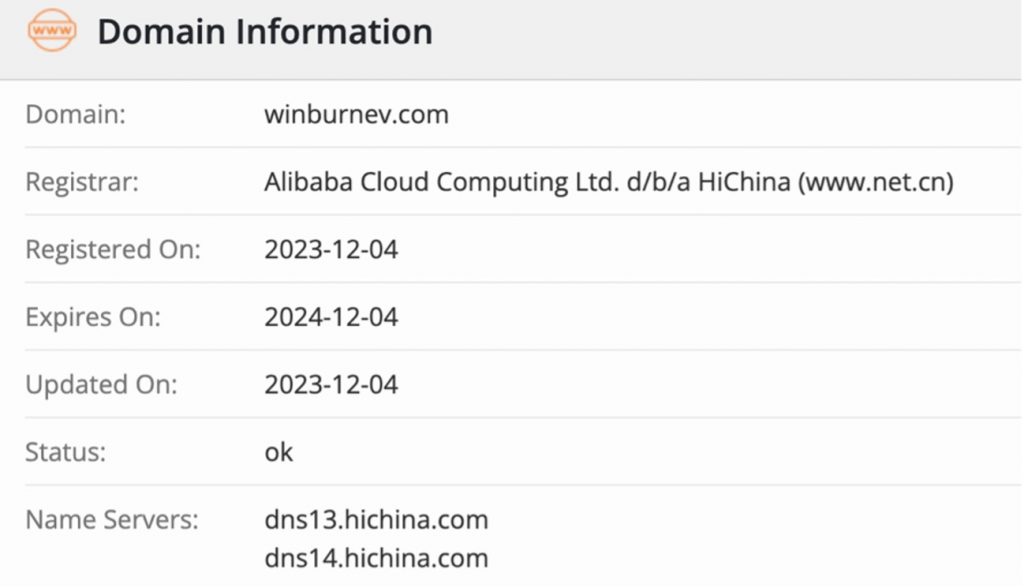Click the Registrar: field label
Viewport: 1024px width, 588px height.
[82, 182]
